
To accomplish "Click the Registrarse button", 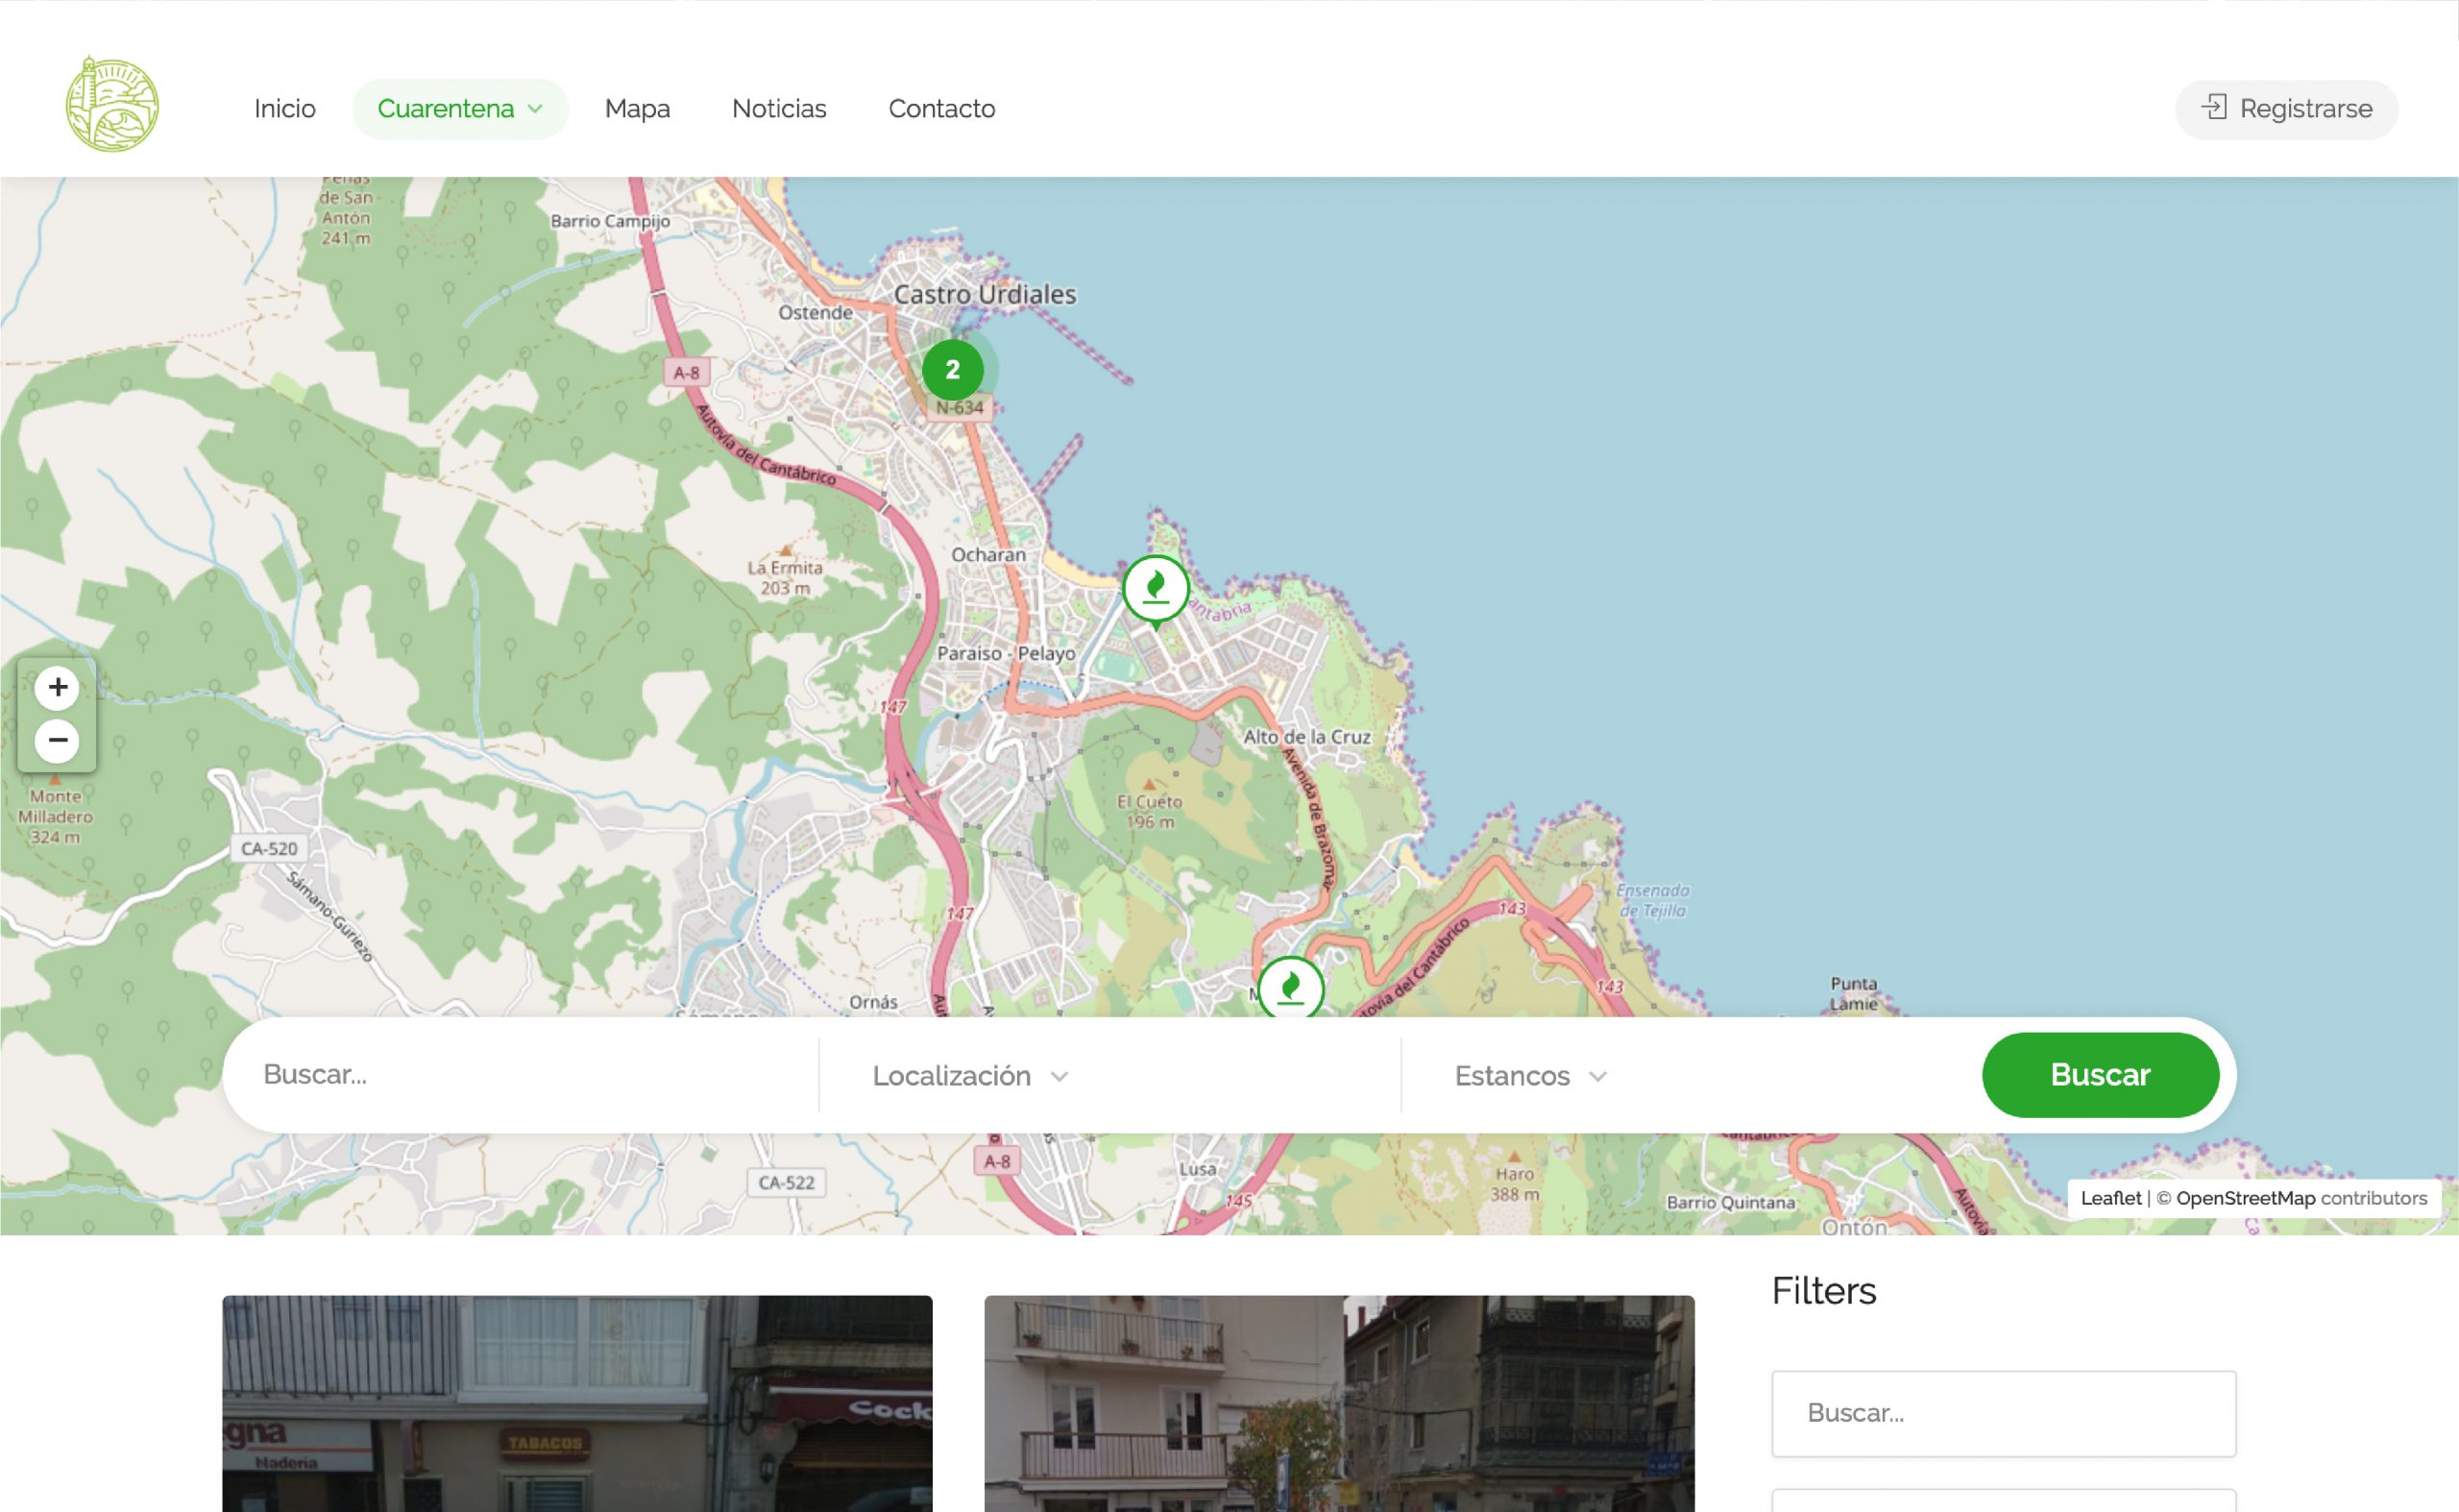I will pyautogui.click(x=2286, y=109).
